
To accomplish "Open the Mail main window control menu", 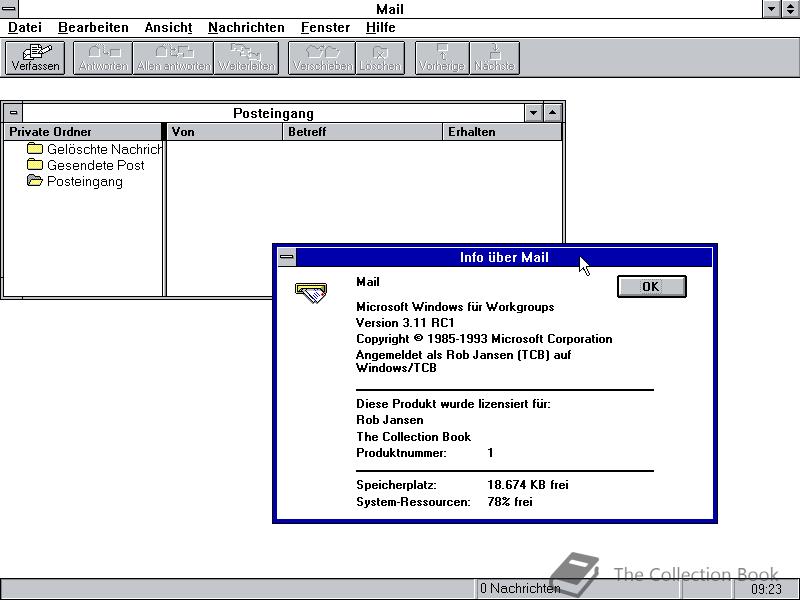I will 9,9.
